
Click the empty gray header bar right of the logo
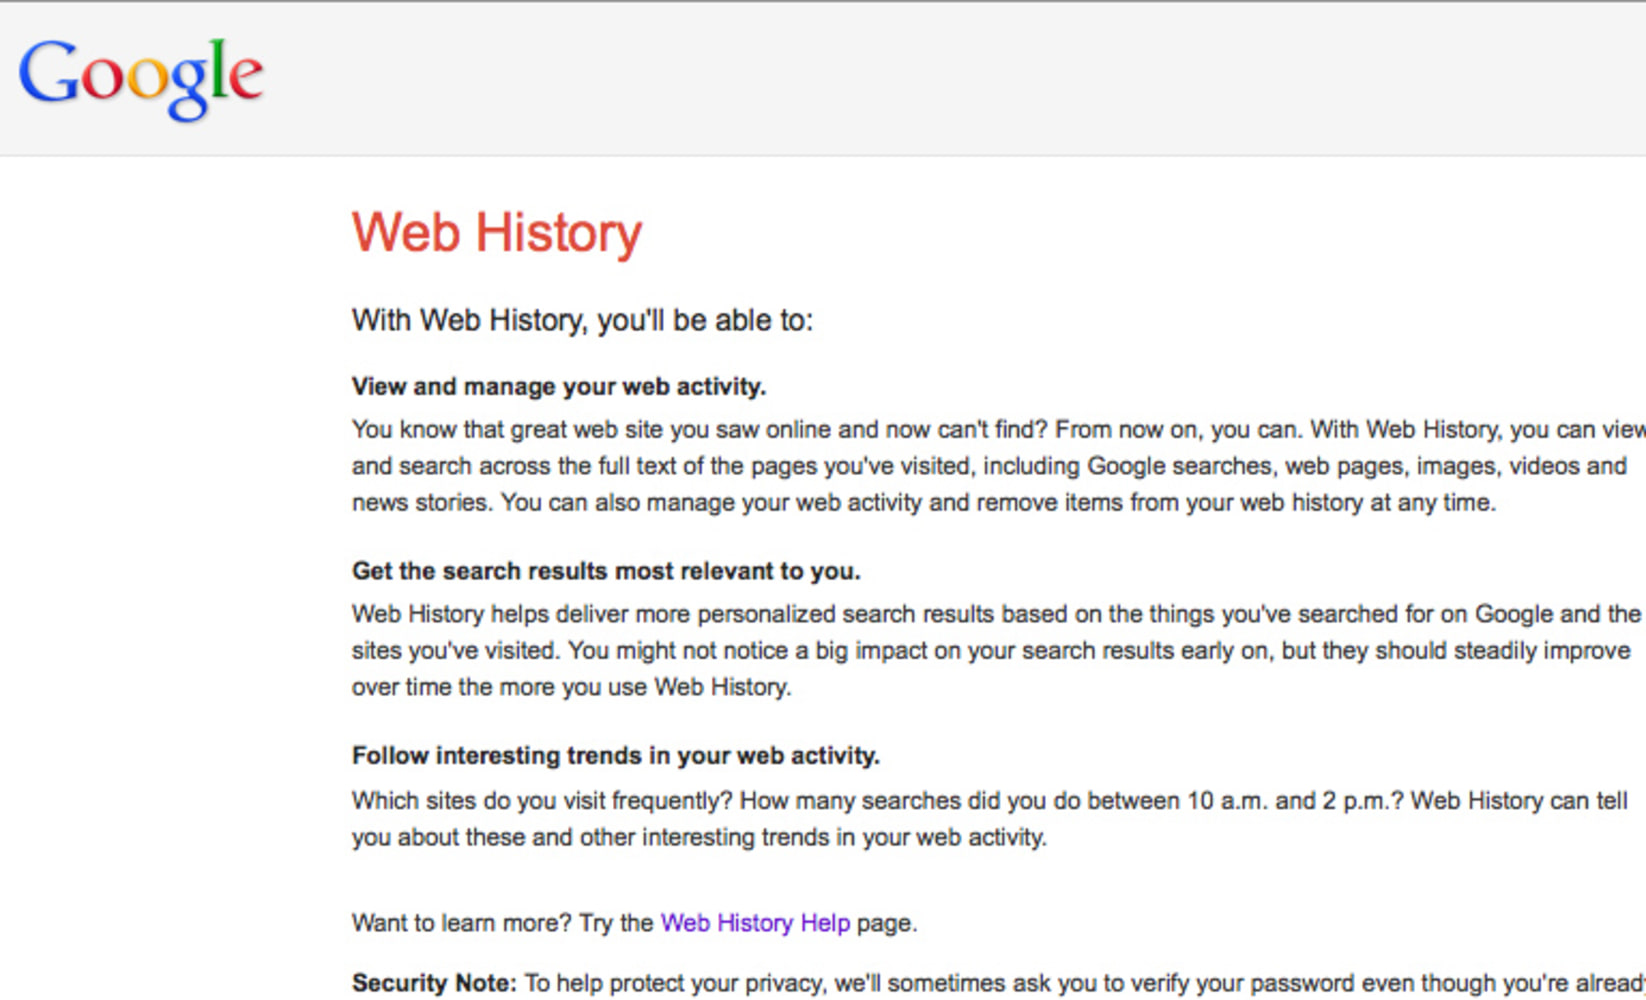click(x=950, y=78)
